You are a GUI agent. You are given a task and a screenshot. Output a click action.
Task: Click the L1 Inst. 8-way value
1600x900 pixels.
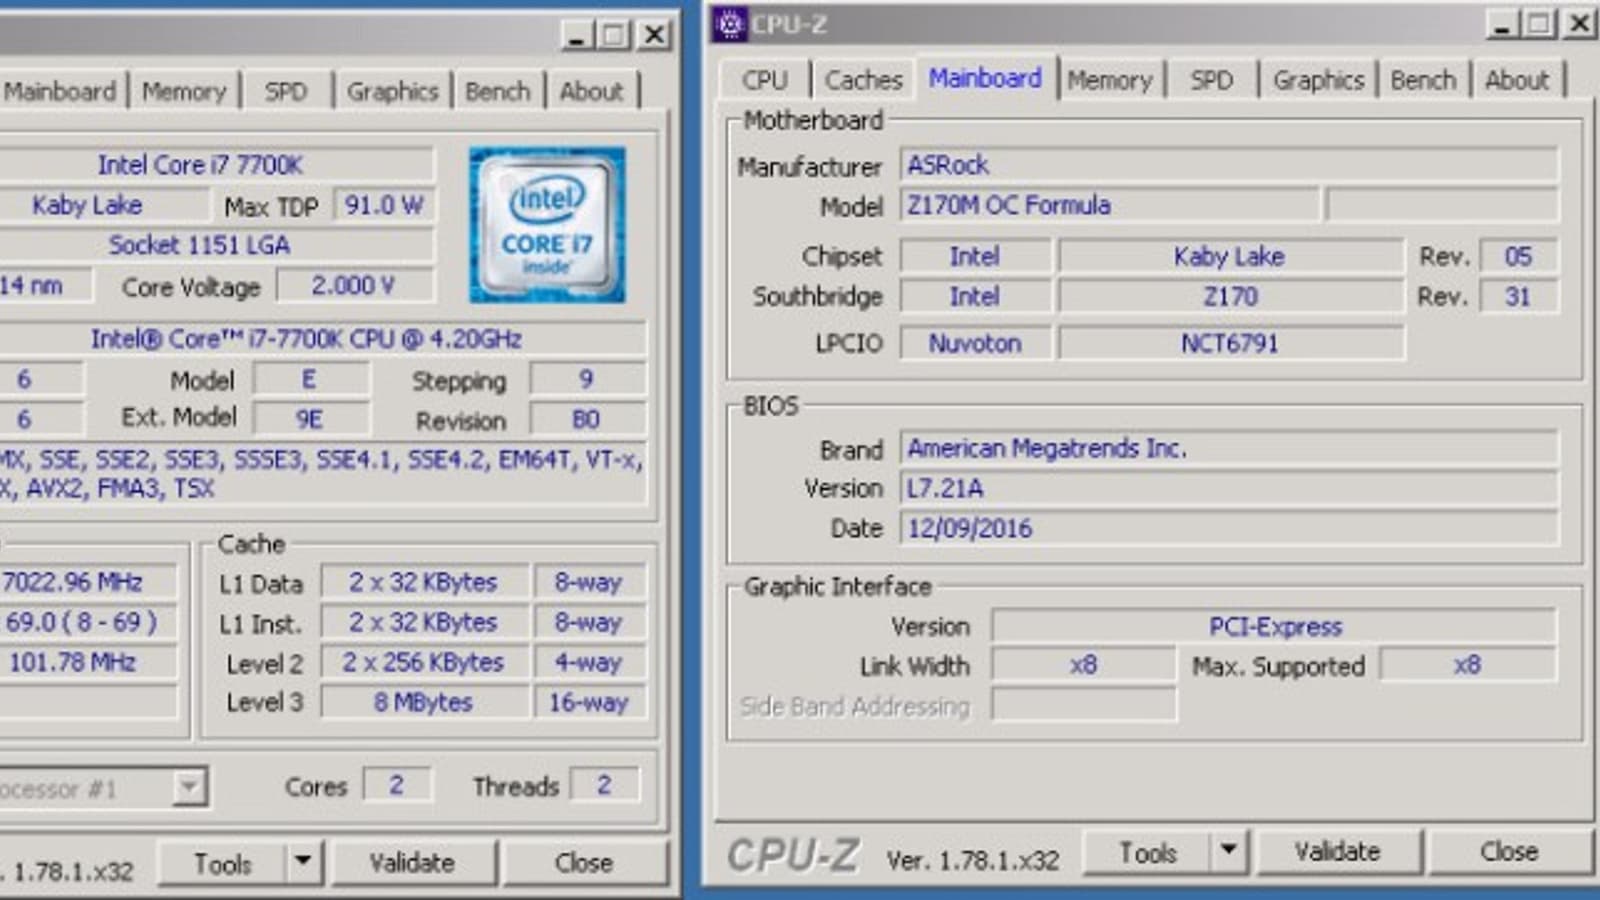588,622
